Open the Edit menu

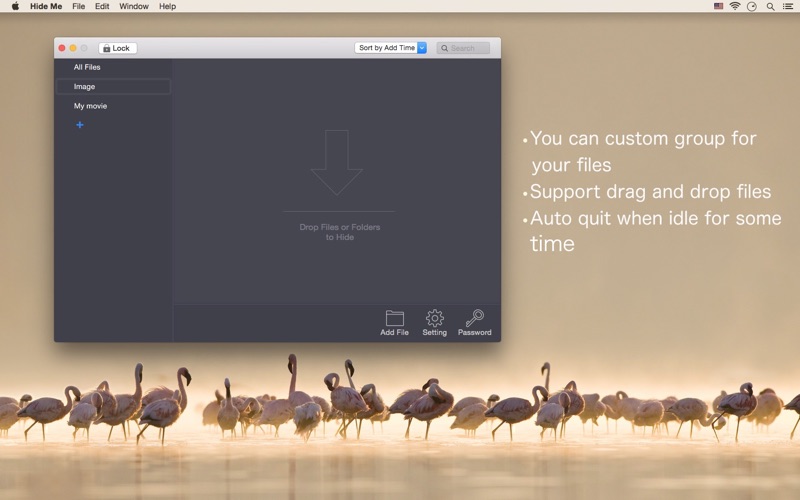[x=102, y=6]
